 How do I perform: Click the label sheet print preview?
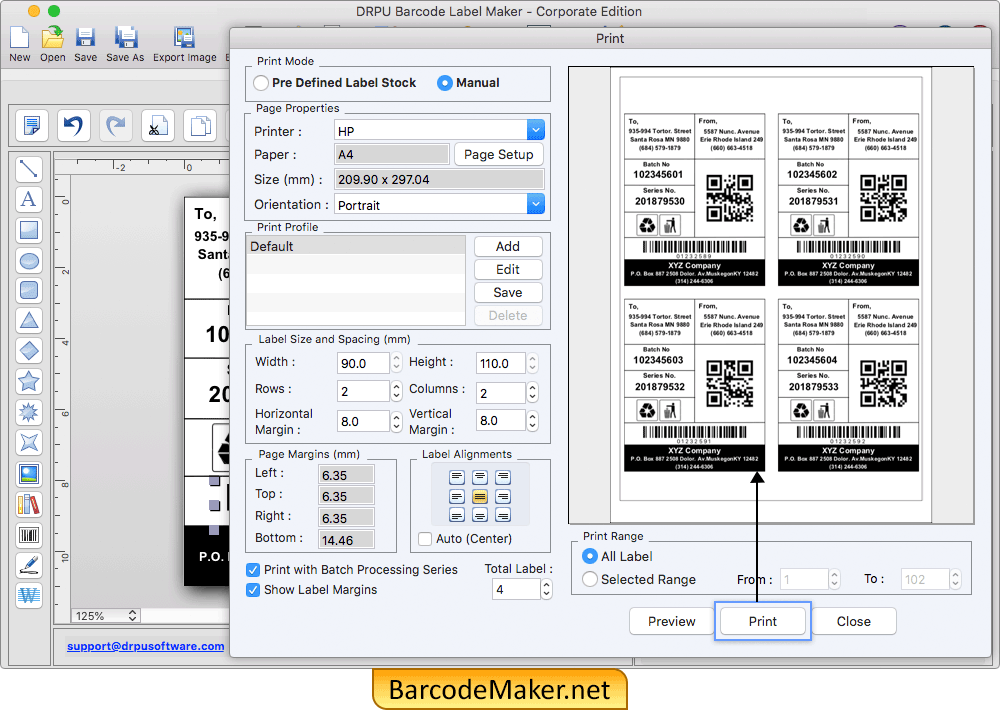coord(771,295)
